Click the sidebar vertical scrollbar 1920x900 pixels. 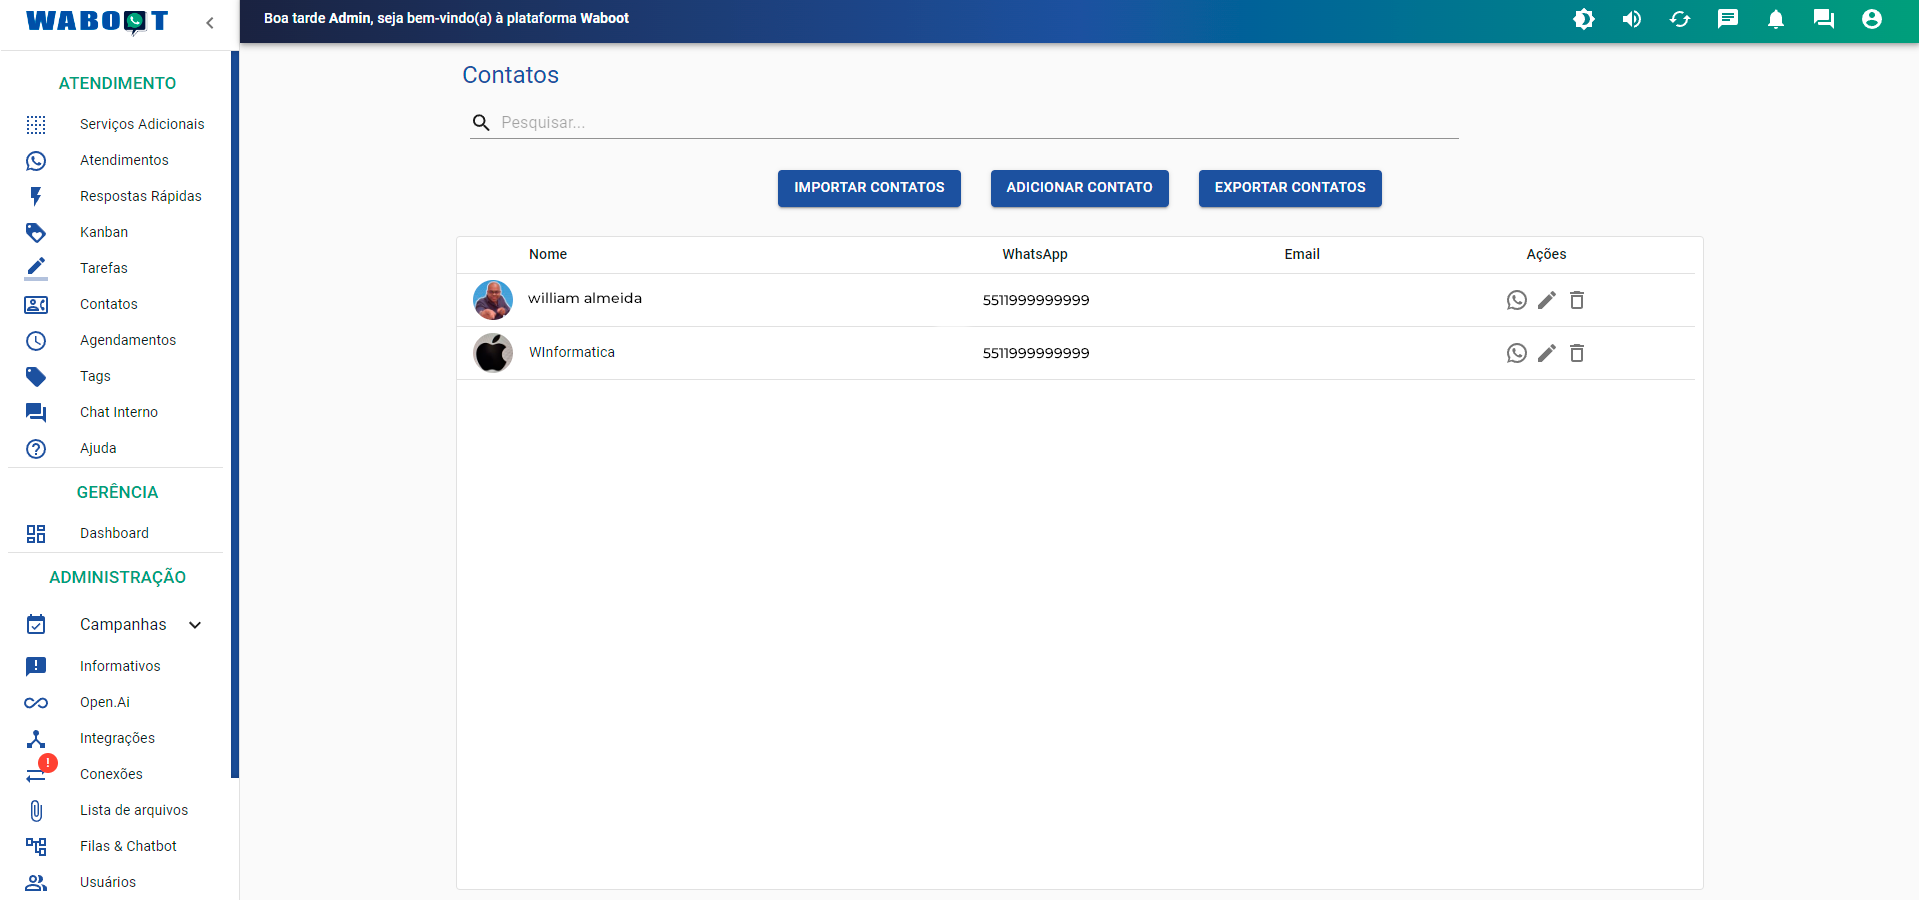235,414
